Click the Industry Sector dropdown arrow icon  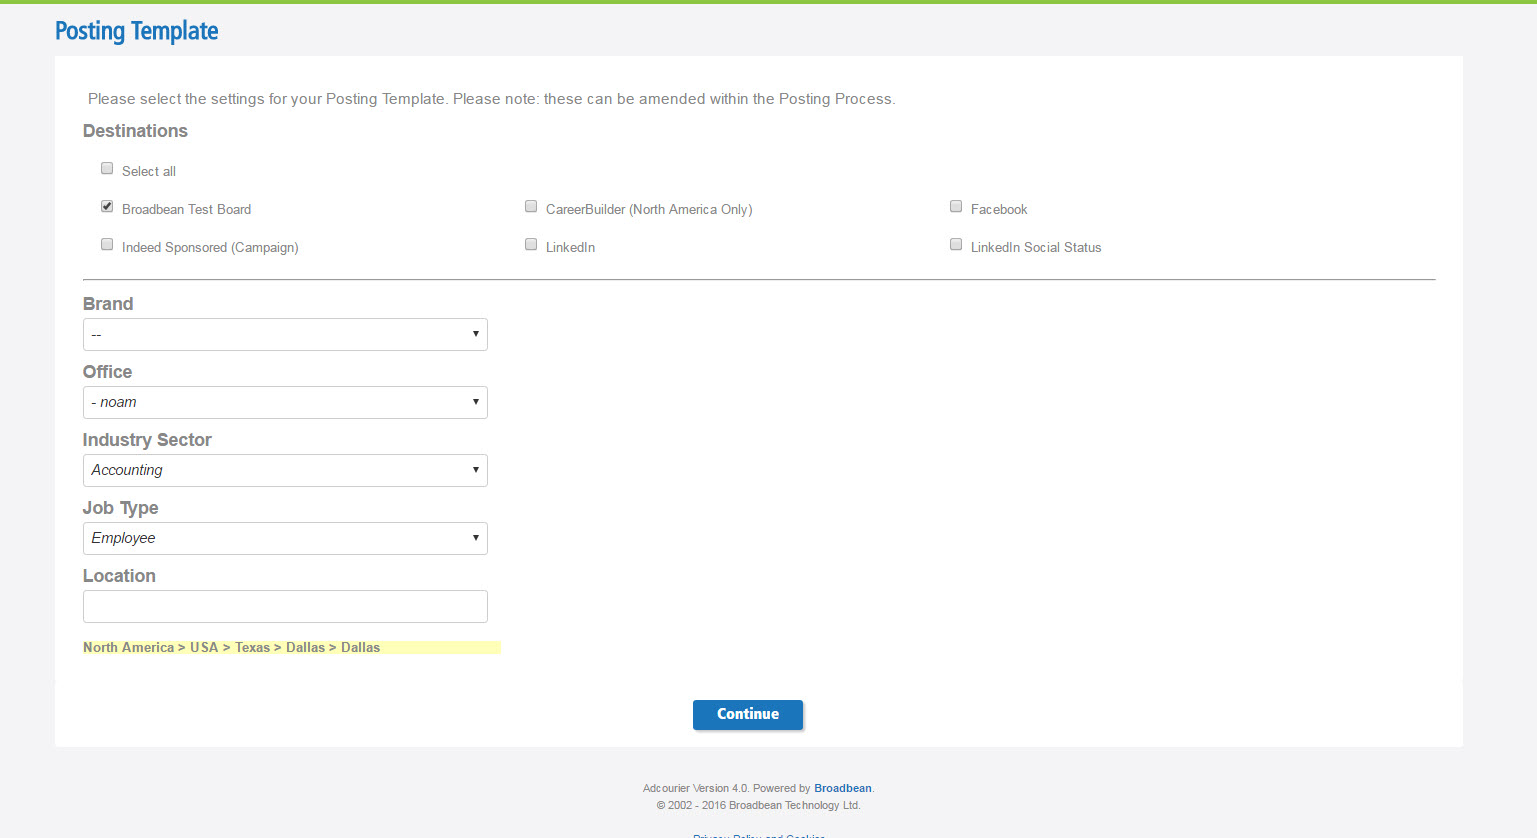476,470
